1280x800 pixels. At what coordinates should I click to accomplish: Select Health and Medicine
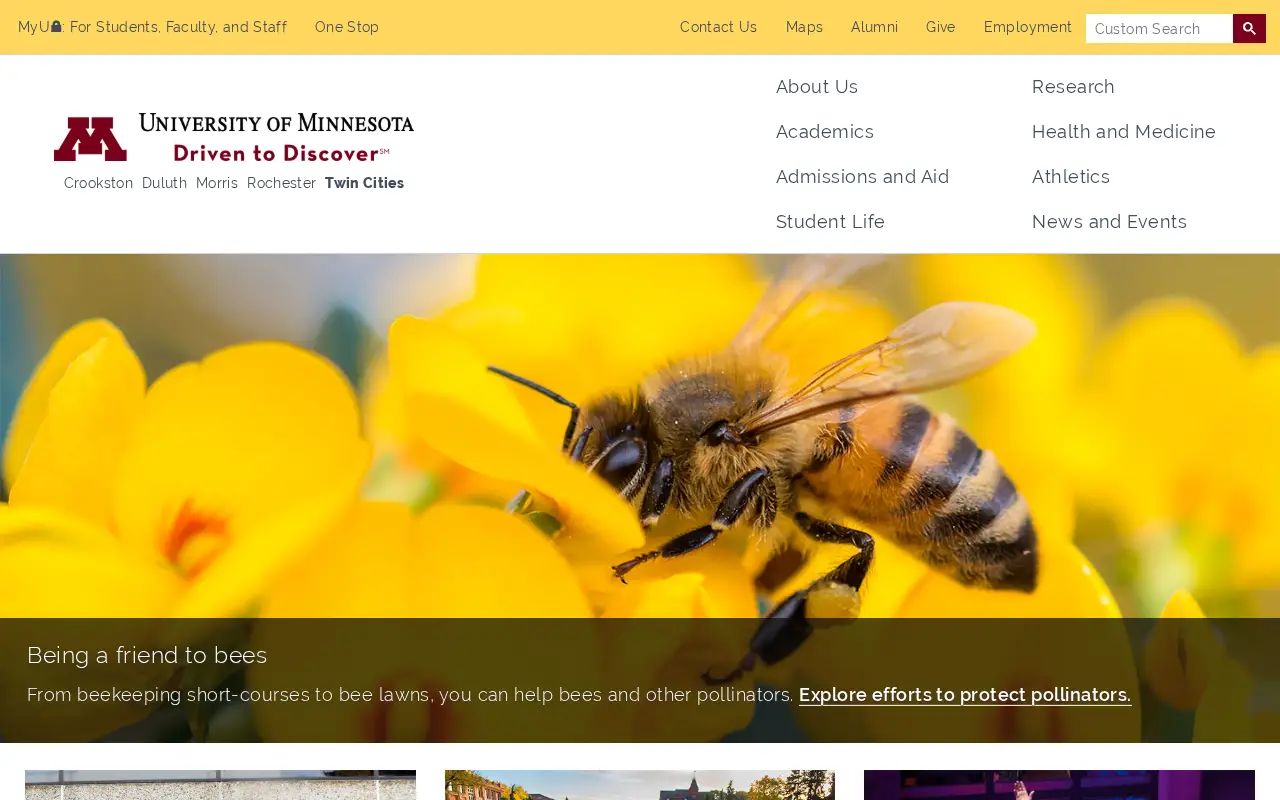(1124, 132)
